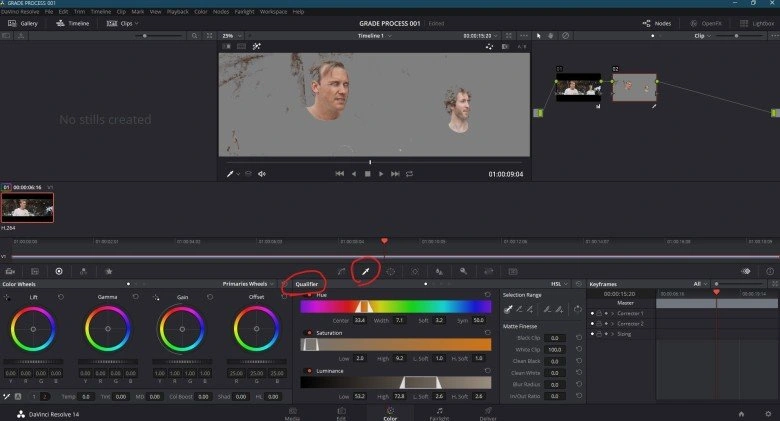Open the Playback menu
The image size is (780, 421).
click(x=178, y=11)
